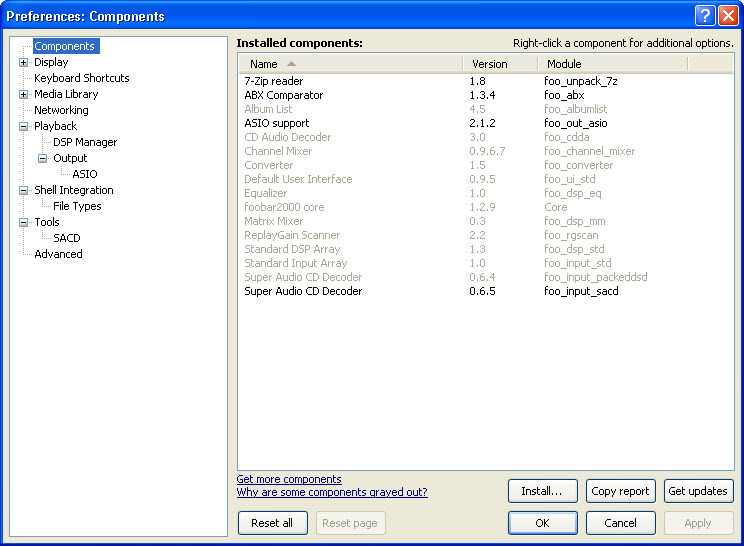This screenshot has height=546, width=744.
Task: Select the Output page
Action: 70,158
